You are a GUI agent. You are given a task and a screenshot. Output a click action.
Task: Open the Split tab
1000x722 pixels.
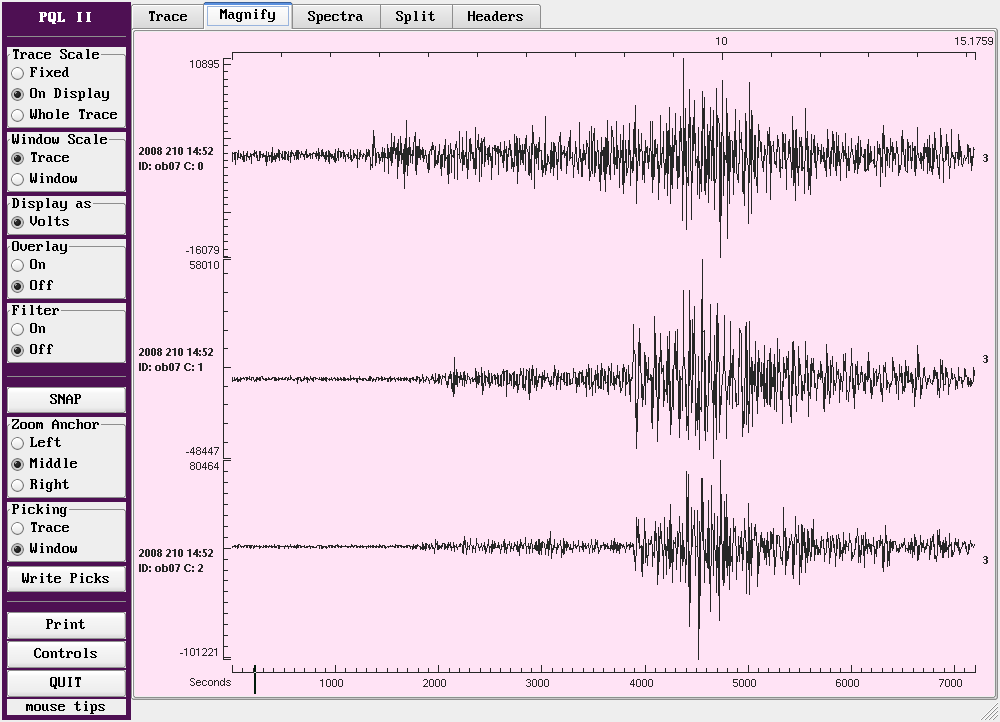tap(415, 16)
